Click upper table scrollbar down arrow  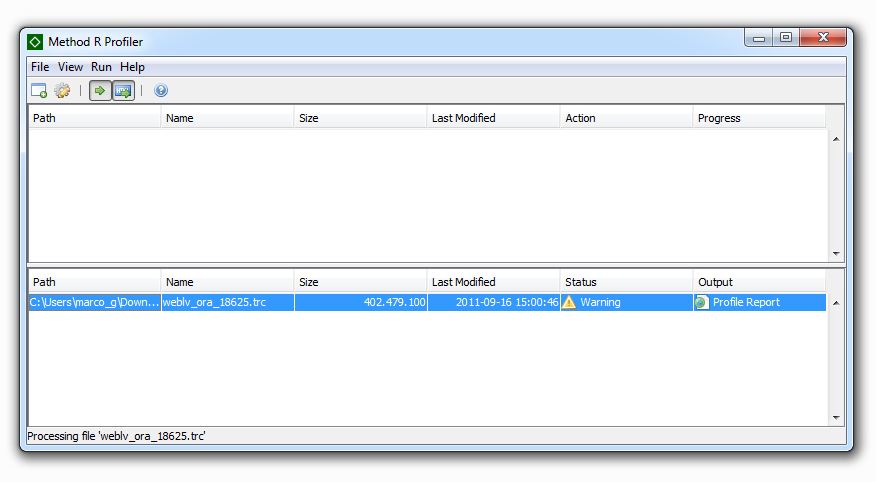point(836,254)
